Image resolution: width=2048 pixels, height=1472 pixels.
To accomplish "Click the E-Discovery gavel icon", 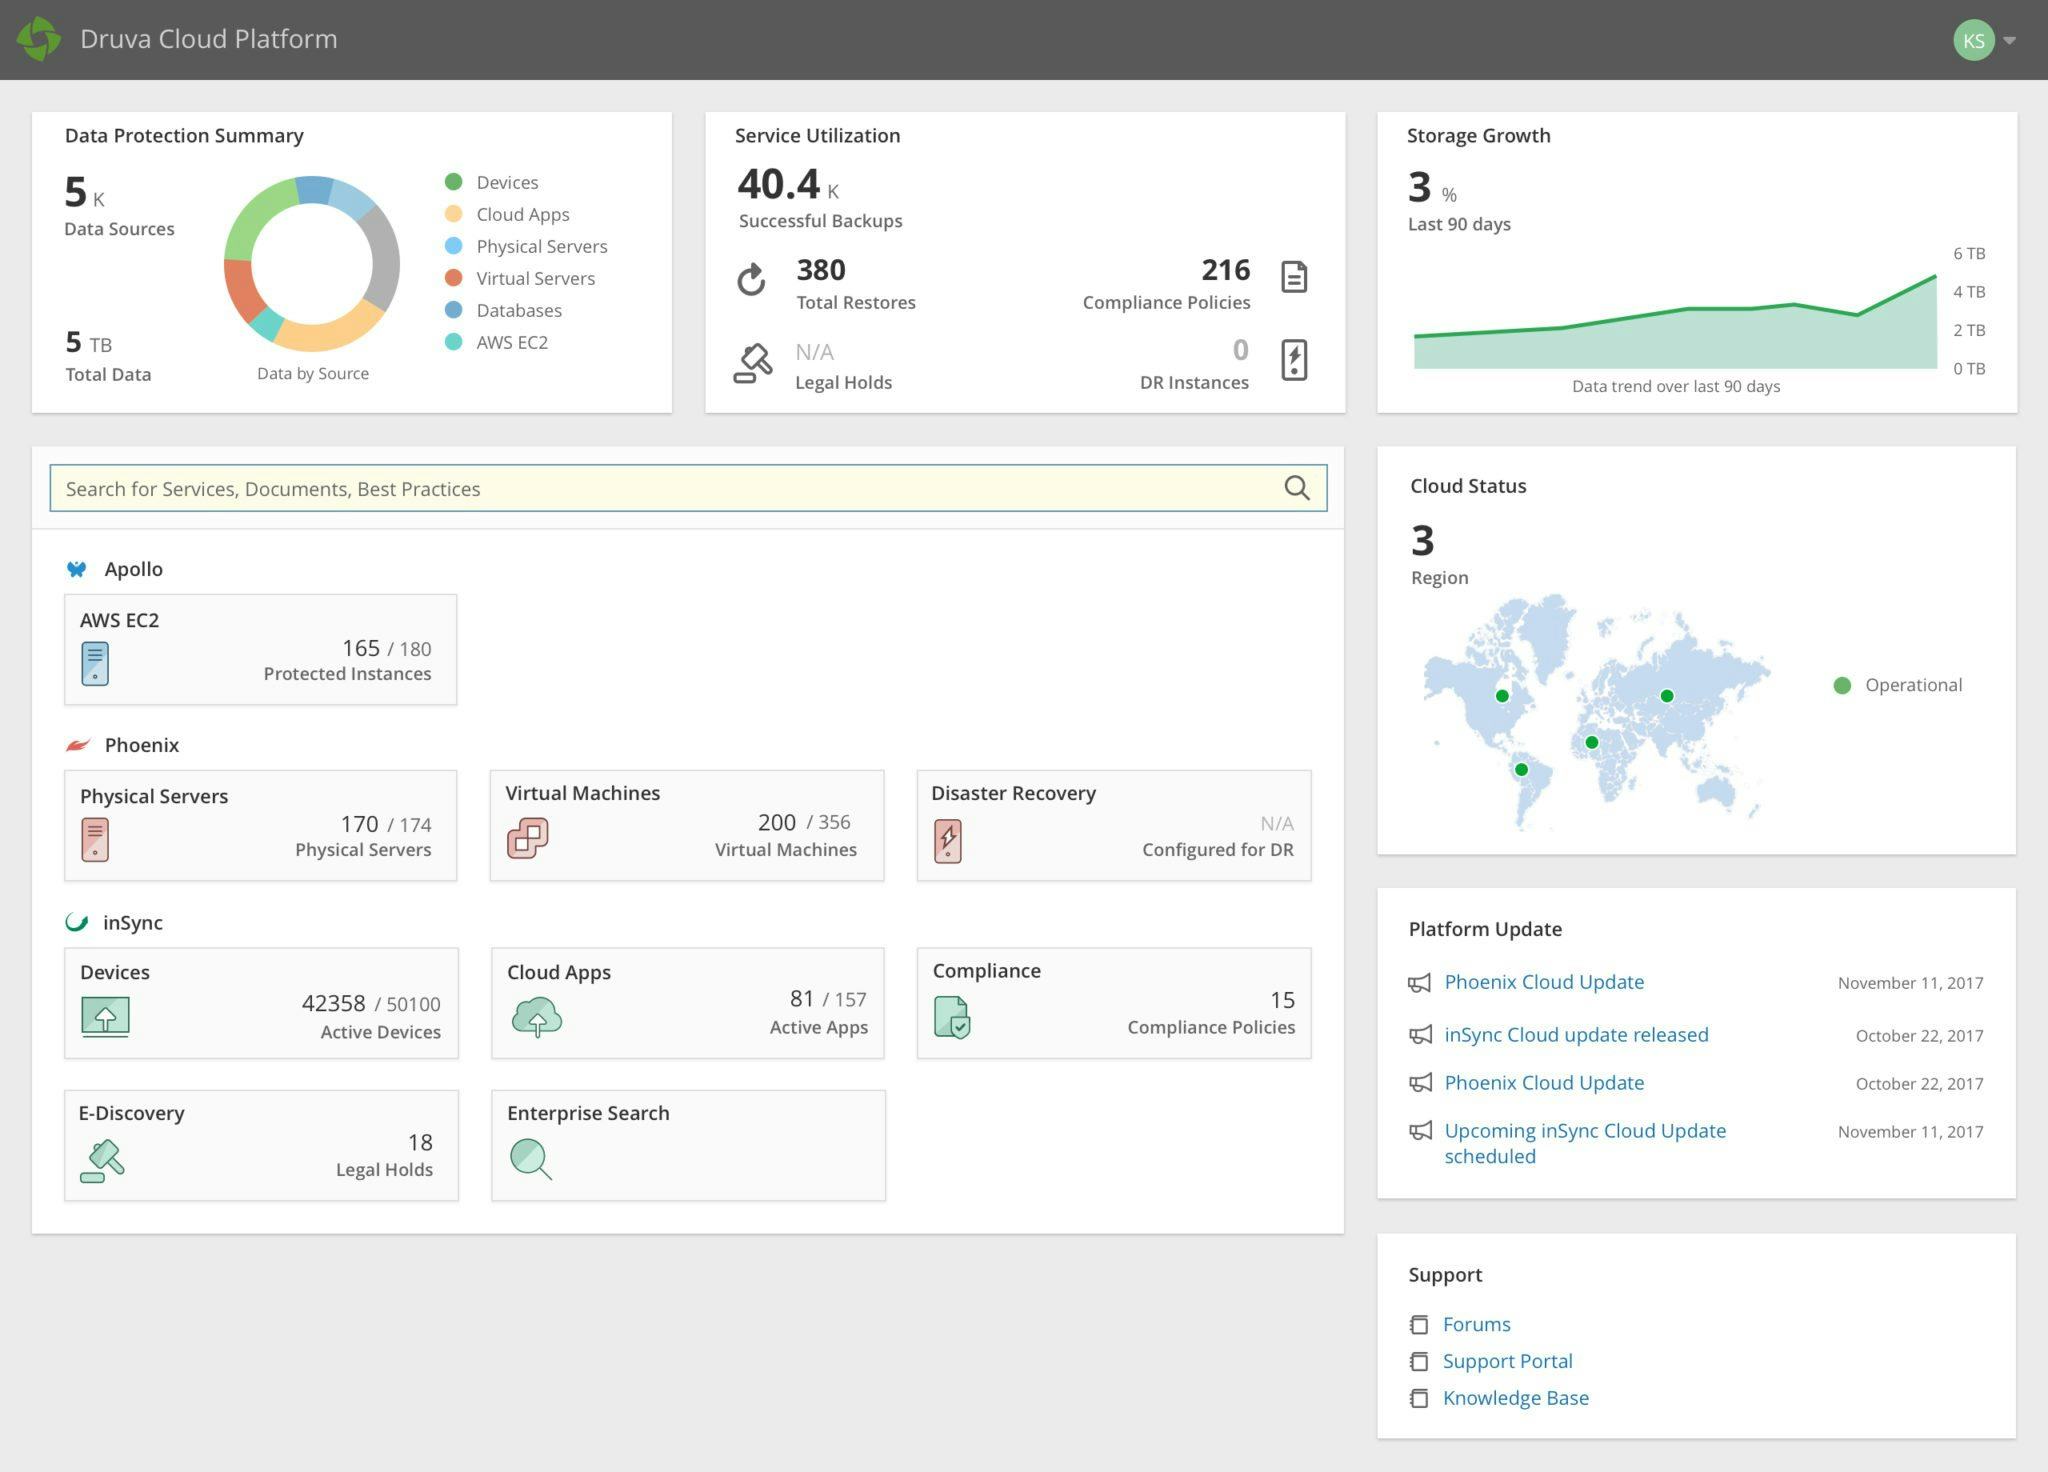I will (x=102, y=1157).
